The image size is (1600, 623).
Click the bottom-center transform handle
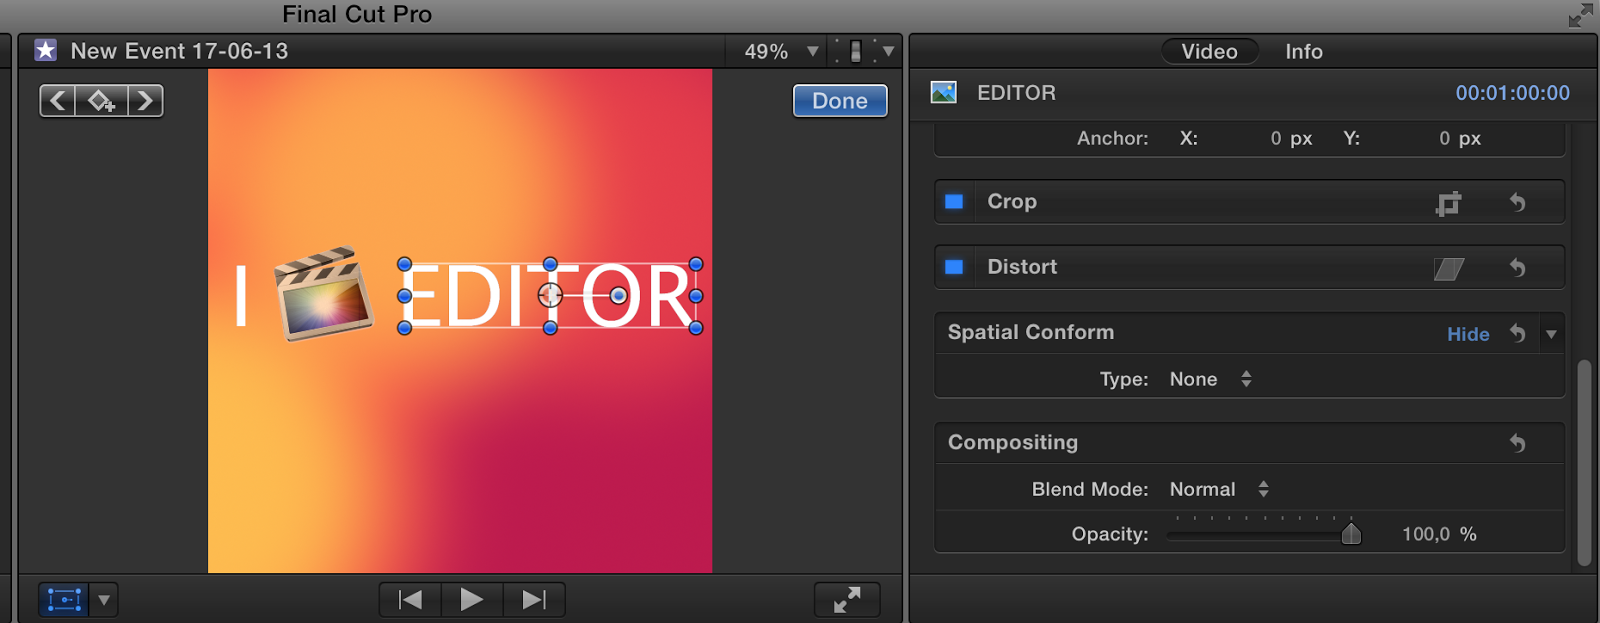coord(550,327)
